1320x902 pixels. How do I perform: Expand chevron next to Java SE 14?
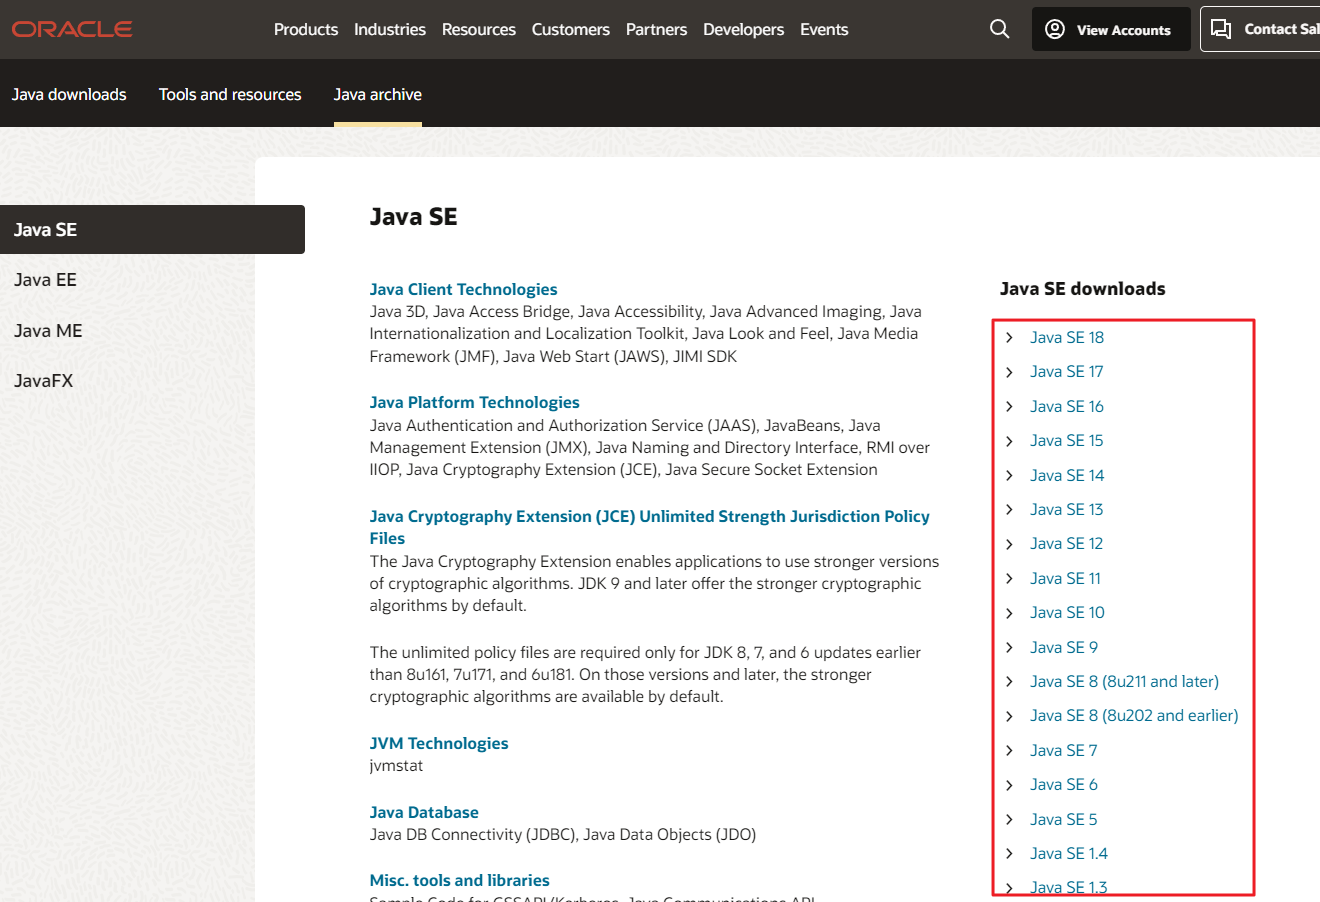(1009, 475)
